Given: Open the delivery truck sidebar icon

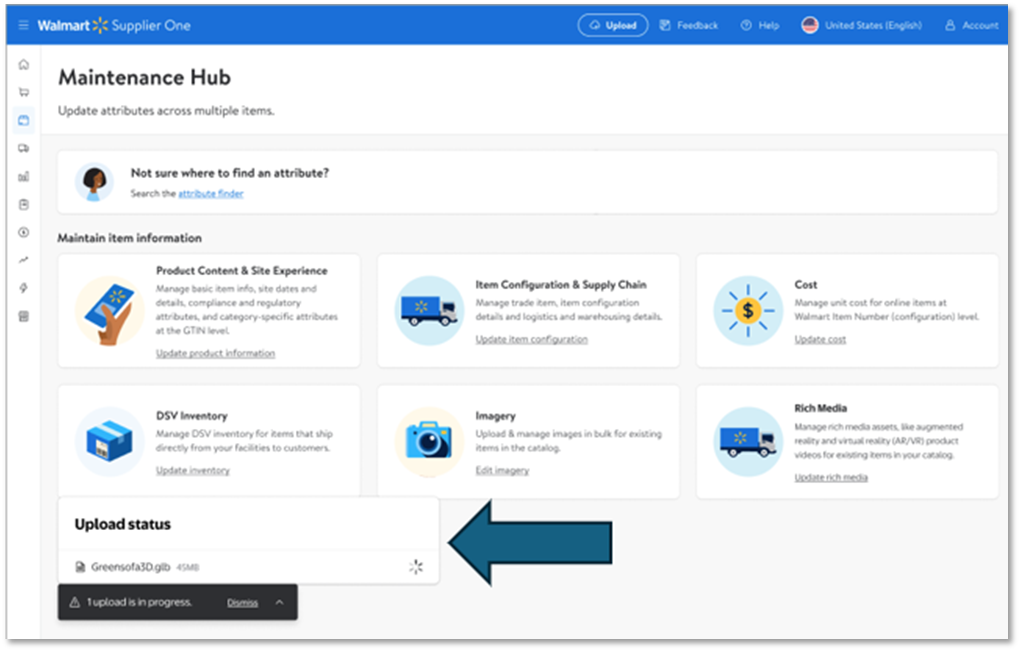Looking at the screenshot, I should click(24, 149).
